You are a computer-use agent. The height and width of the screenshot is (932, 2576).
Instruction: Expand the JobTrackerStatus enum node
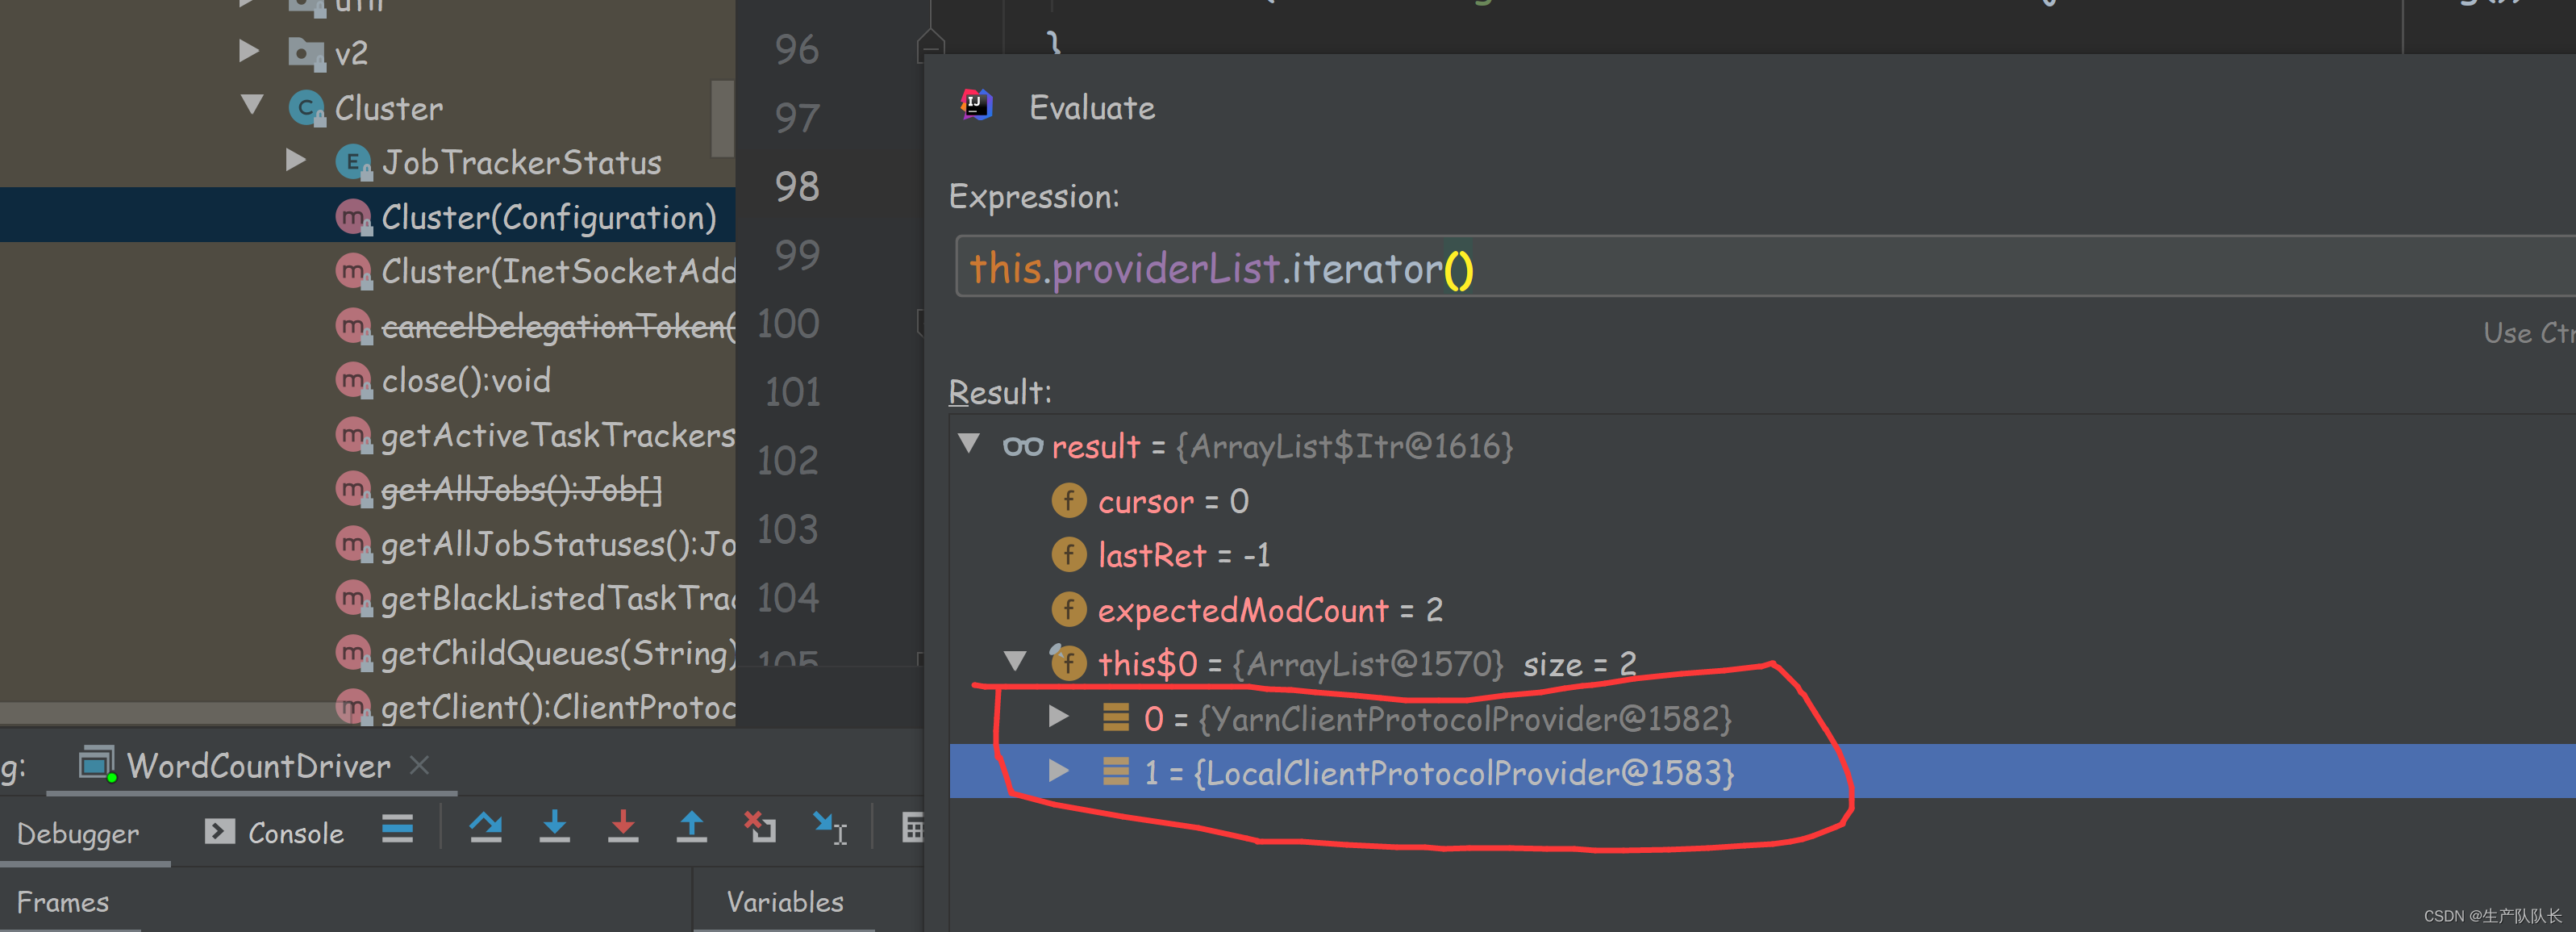tap(295, 160)
